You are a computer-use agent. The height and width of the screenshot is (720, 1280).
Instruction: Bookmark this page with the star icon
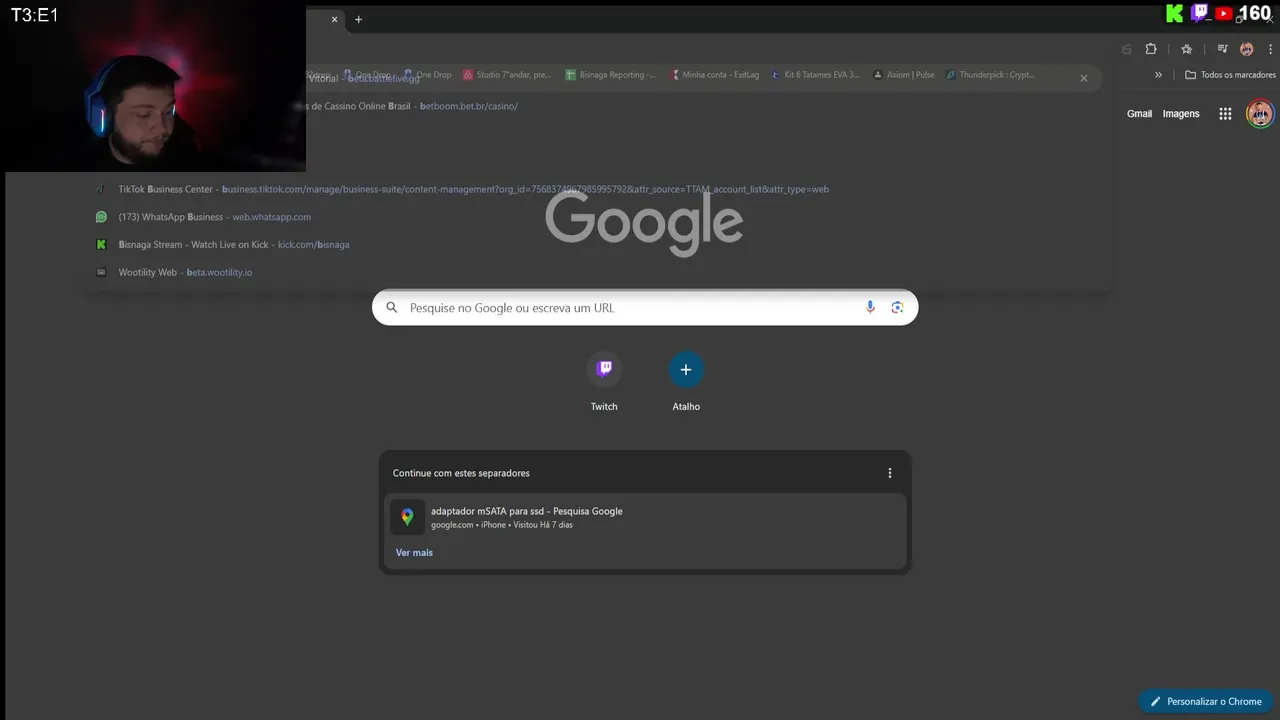pos(1186,49)
